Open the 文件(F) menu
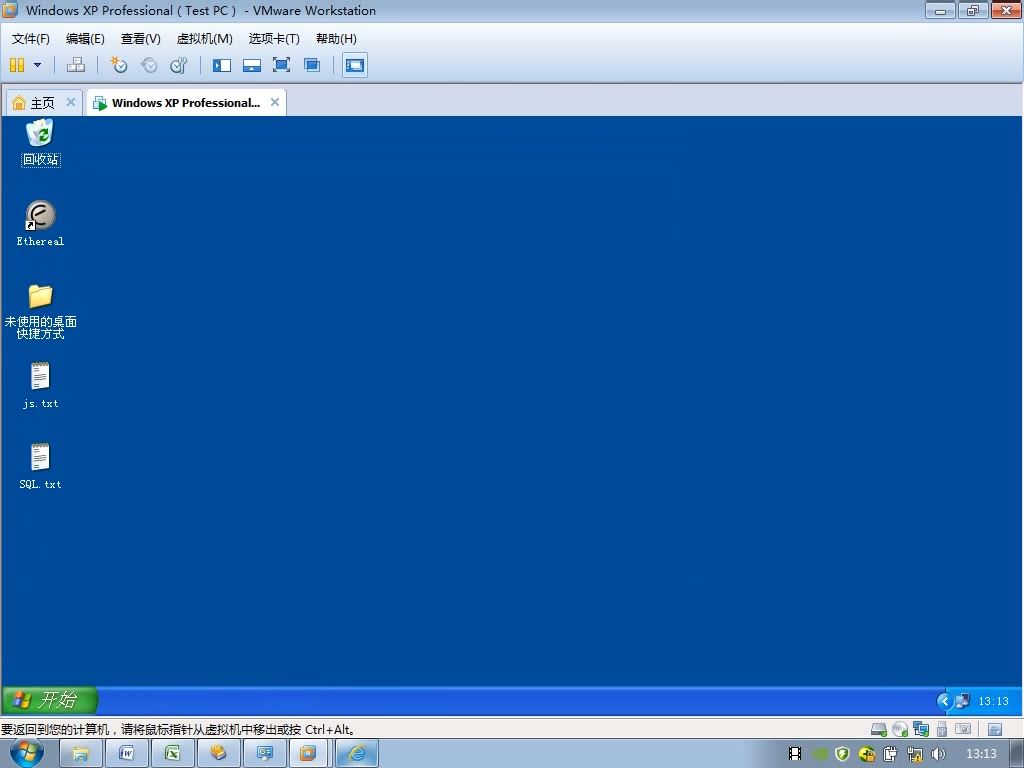The height and width of the screenshot is (768, 1024). pos(31,39)
